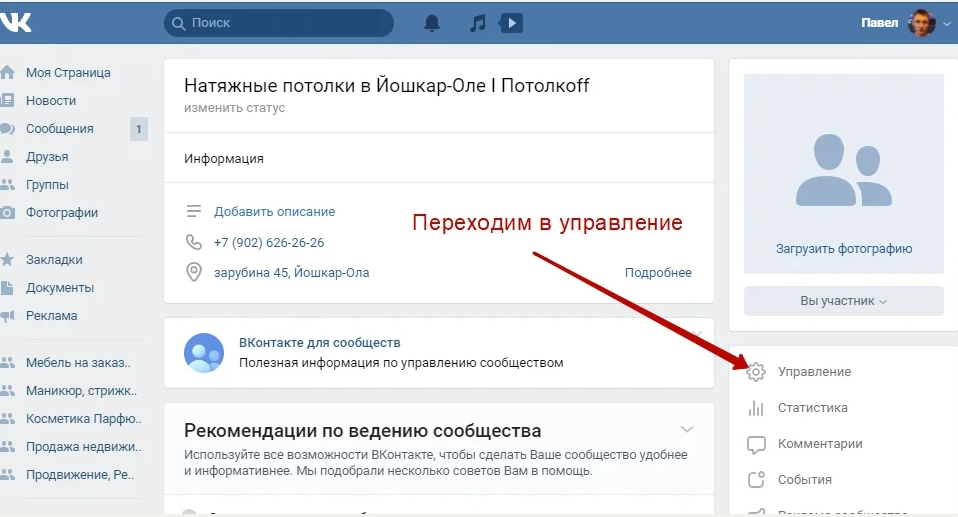The image size is (958, 517).
Task: Click the star icon beside Закладки
Action: click(x=7, y=260)
